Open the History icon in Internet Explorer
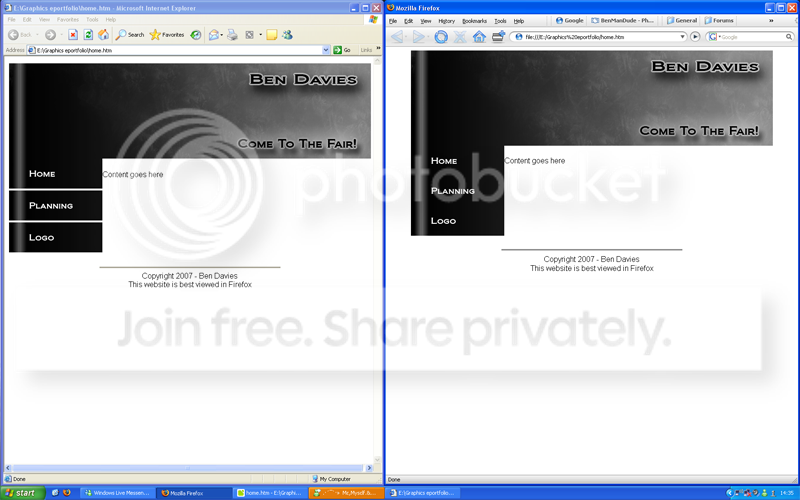 pos(196,35)
